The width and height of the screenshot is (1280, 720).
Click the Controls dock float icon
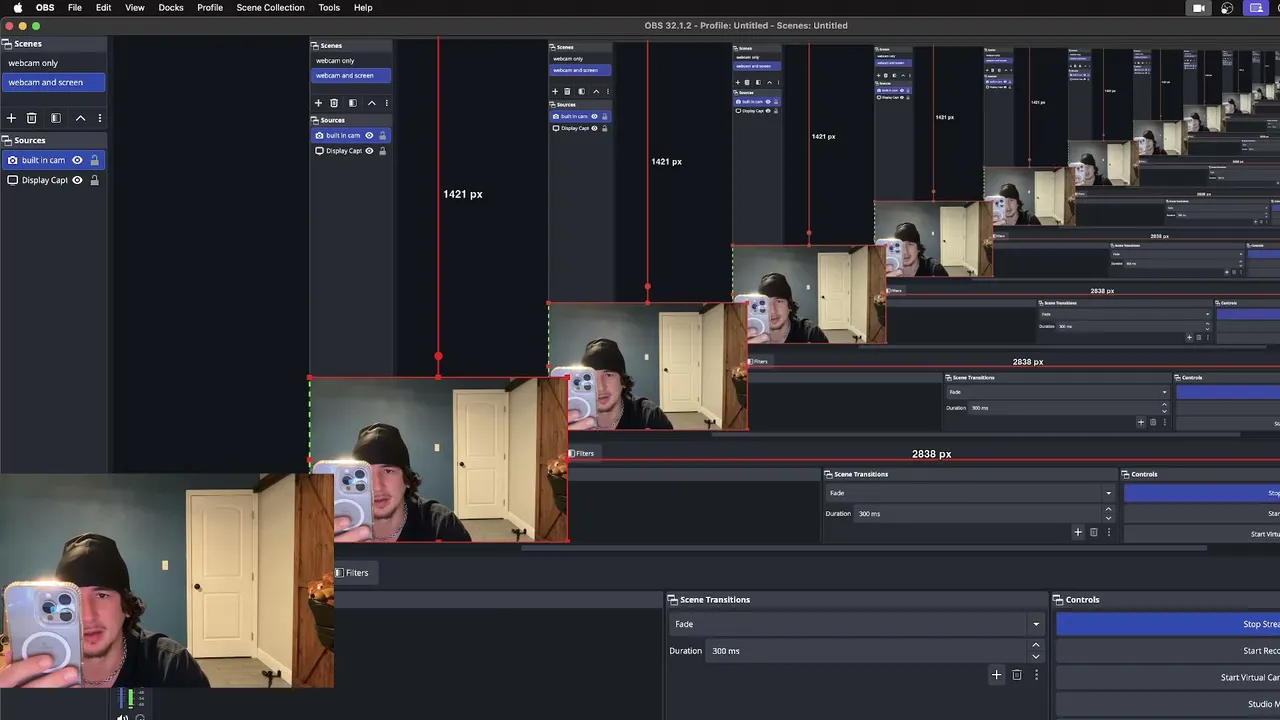coord(1058,600)
